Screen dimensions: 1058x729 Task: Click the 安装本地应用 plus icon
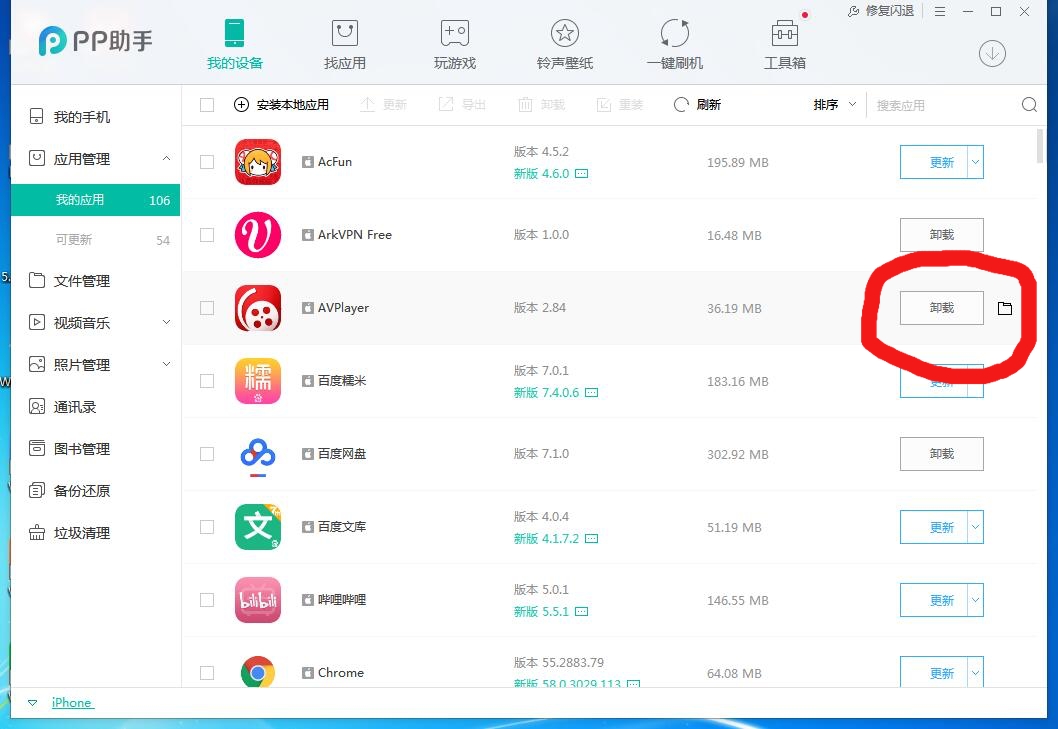click(x=241, y=104)
